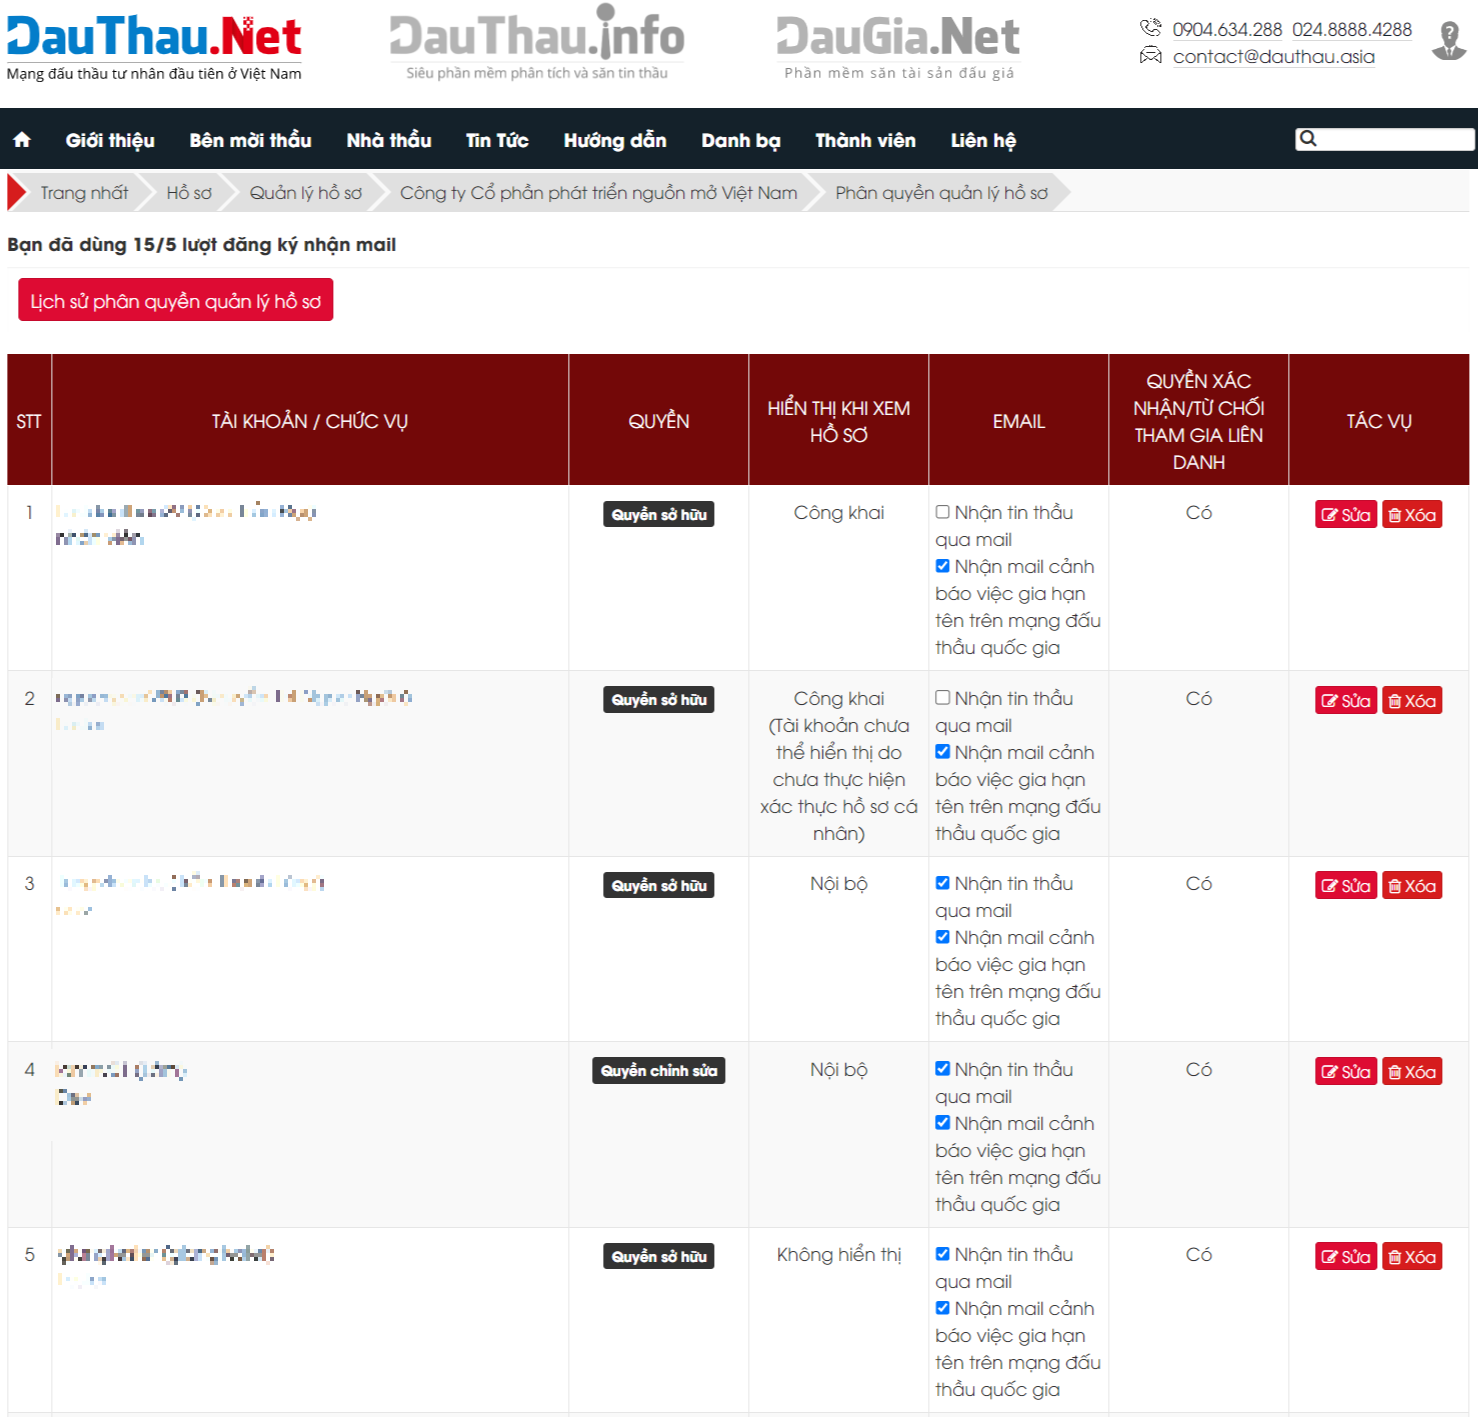Edit row 1 with Sửa button
The width and height of the screenshot is (1478, 1417).
1346,515
